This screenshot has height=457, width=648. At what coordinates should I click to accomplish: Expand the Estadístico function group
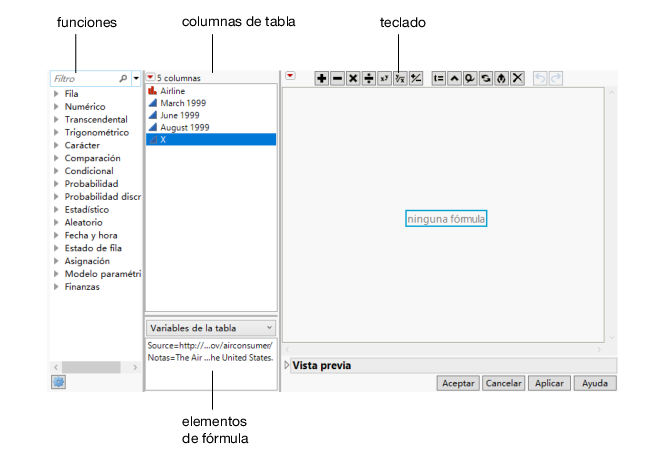click(56, 210)
